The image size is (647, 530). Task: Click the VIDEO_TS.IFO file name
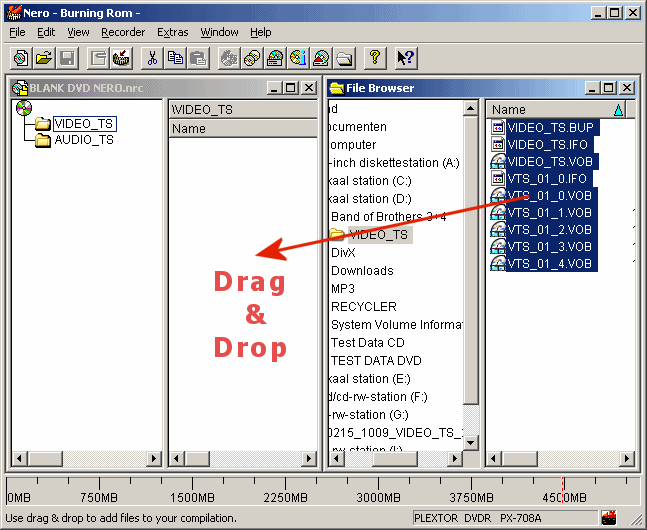click(548, 144)
